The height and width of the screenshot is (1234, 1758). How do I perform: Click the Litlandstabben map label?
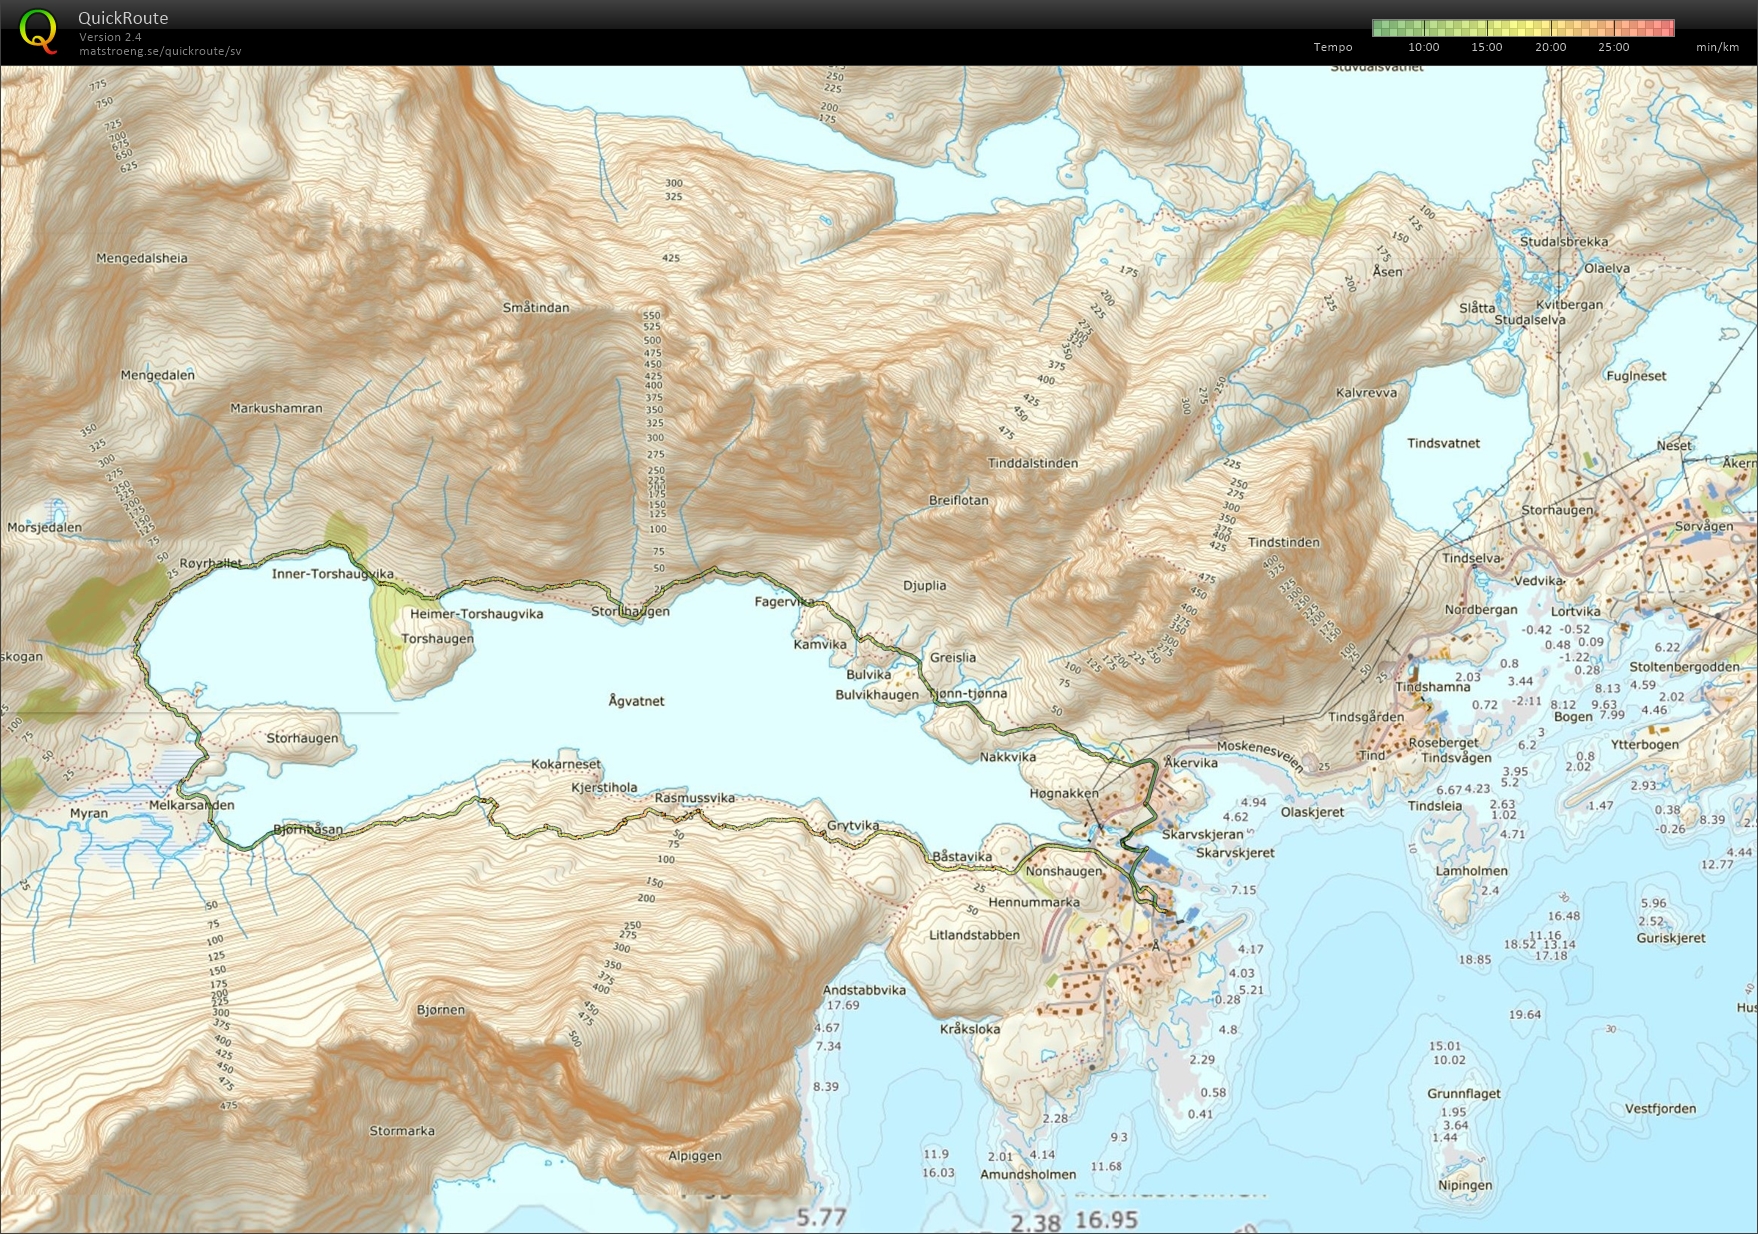point(975,936)
